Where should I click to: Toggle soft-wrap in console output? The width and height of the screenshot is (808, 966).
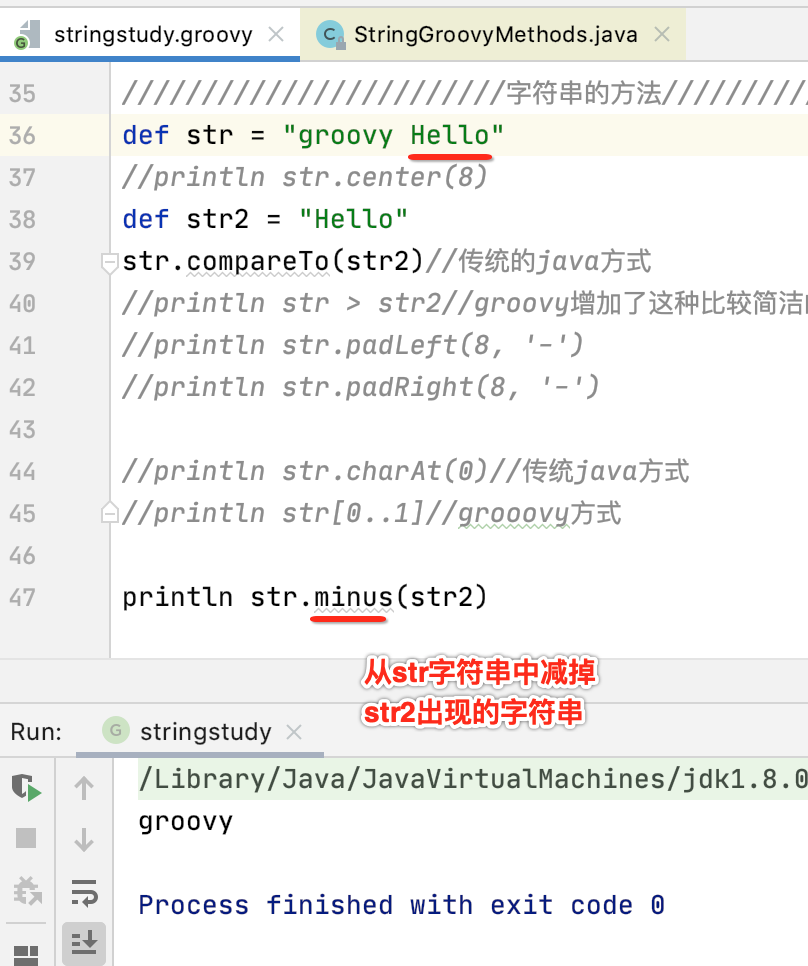click(x=84, y=892)
